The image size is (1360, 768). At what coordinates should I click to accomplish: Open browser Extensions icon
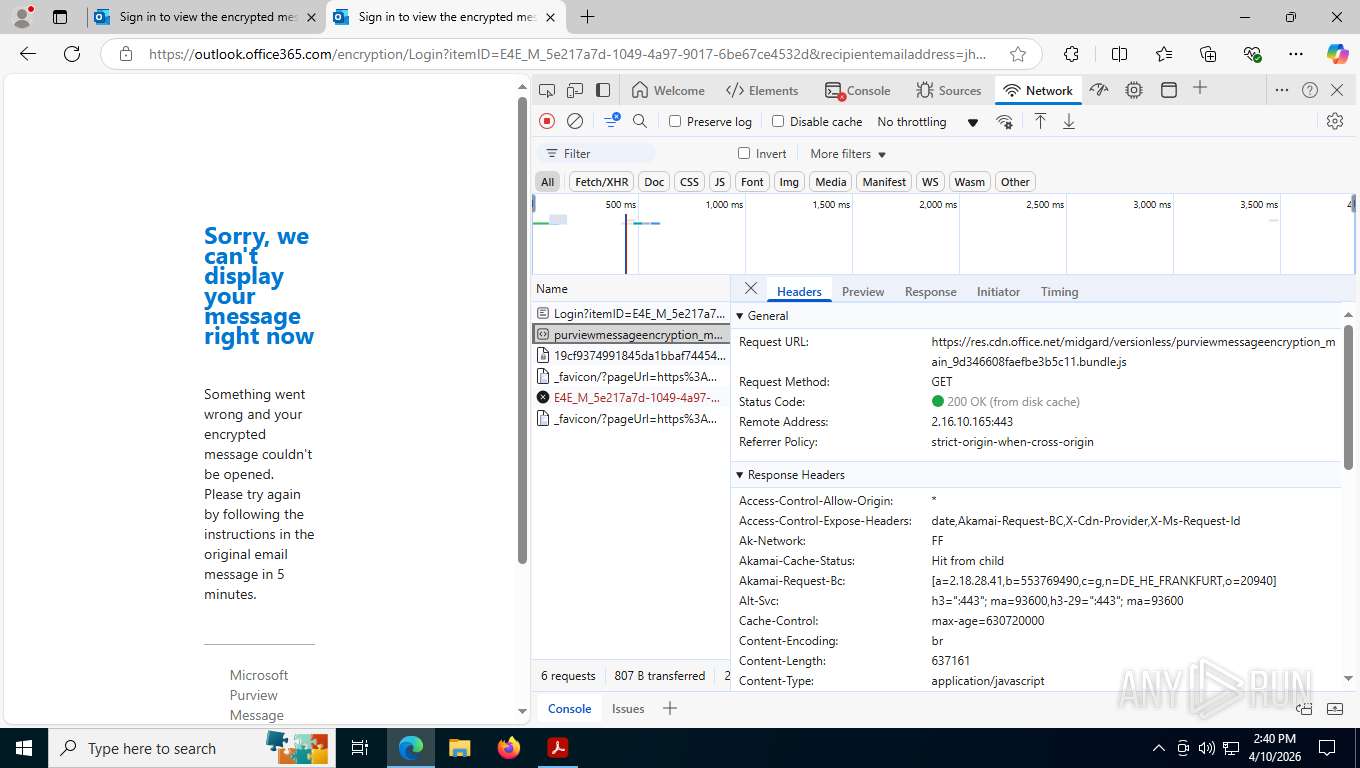tap(1071, 54)
